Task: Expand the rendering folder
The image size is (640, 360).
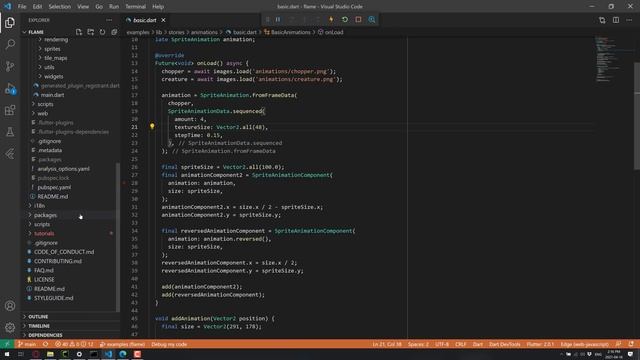Action: (56, 40)
